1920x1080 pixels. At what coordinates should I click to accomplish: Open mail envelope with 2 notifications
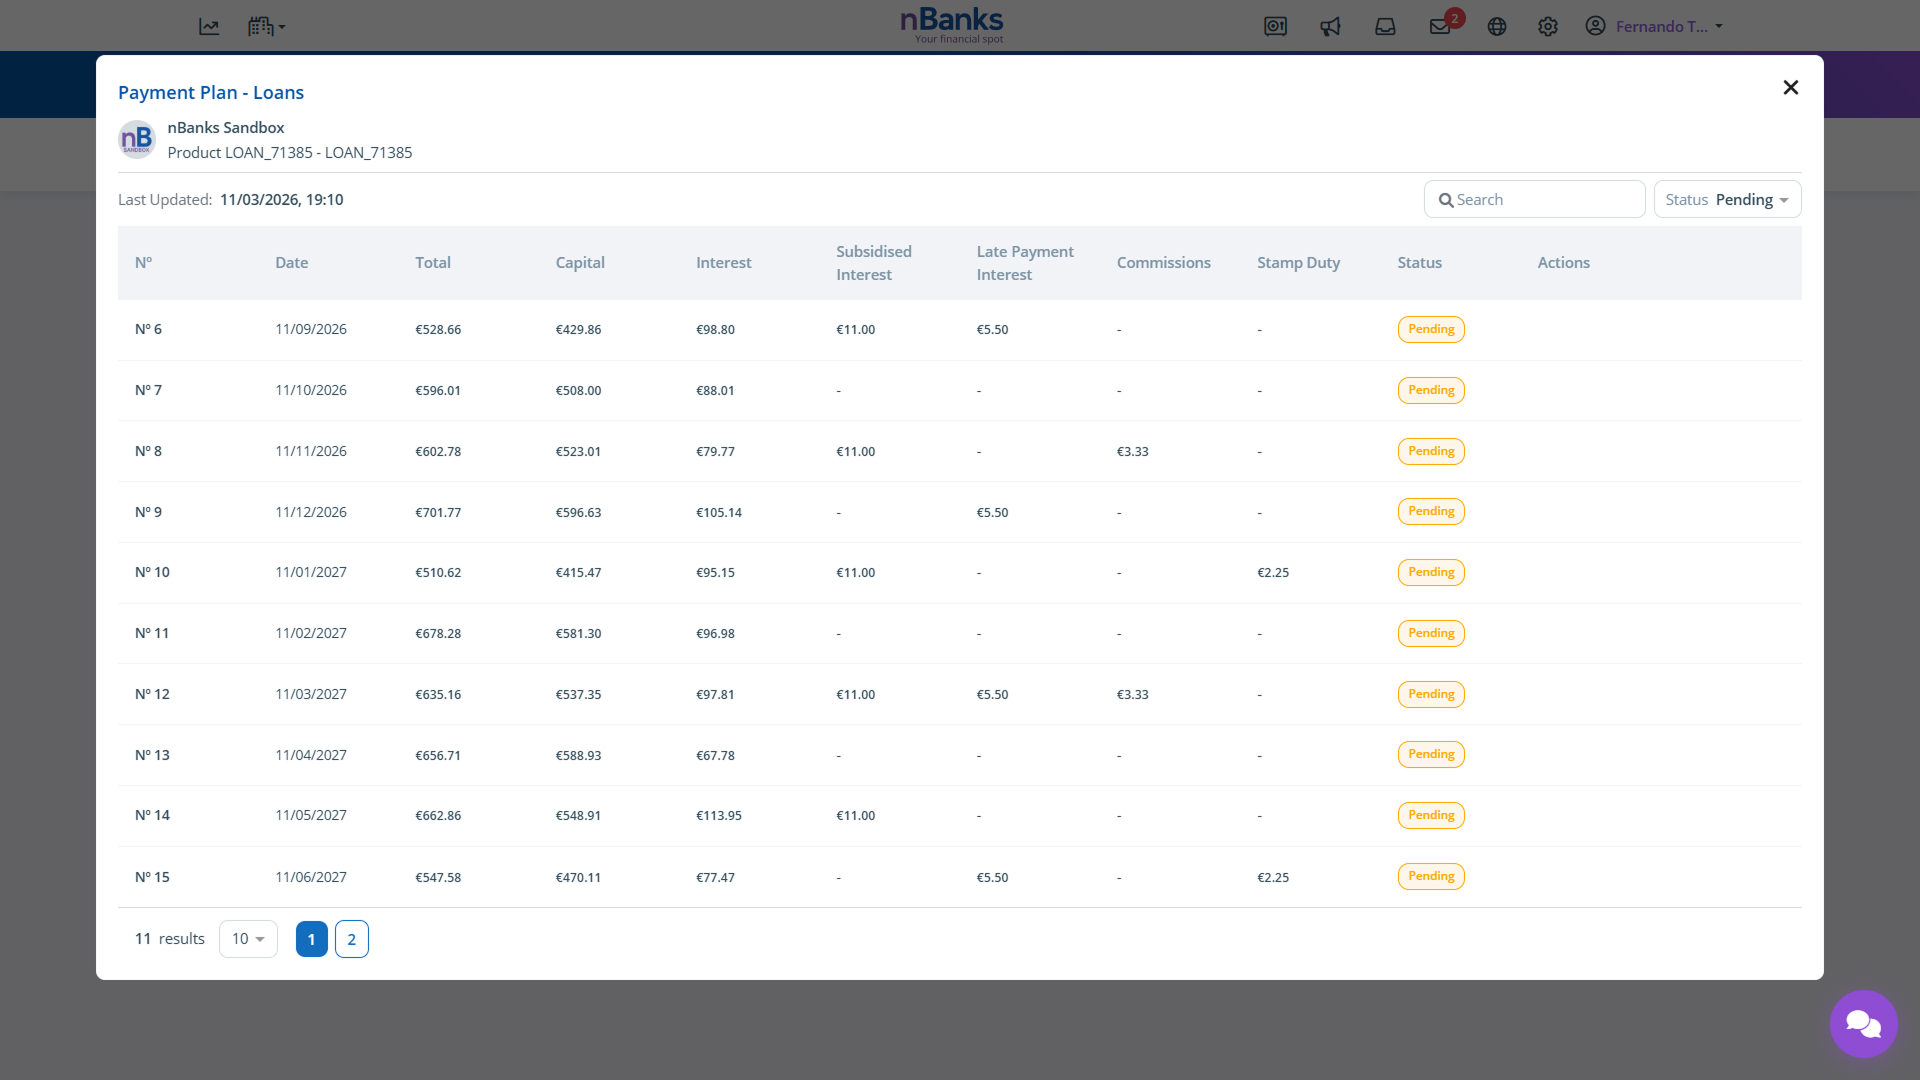(x=1441, y=27)
